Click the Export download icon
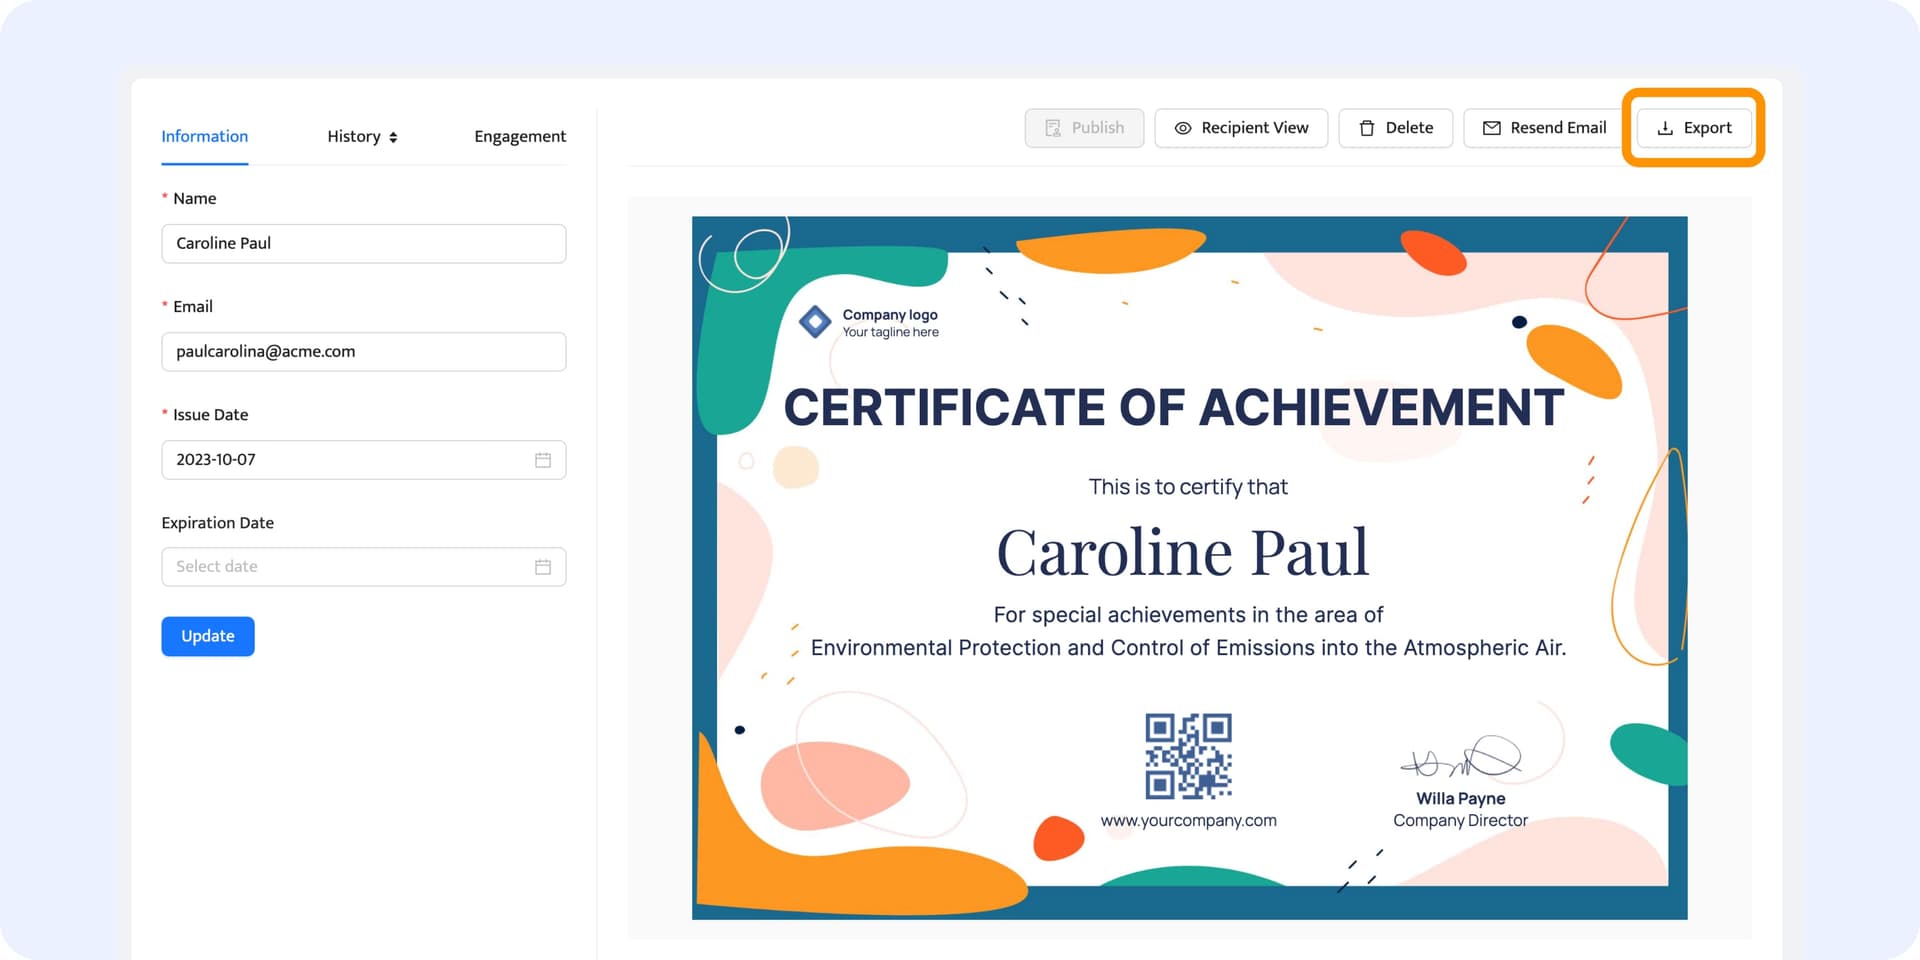Screen dimensions: 1920x960 coord(1665,128)
